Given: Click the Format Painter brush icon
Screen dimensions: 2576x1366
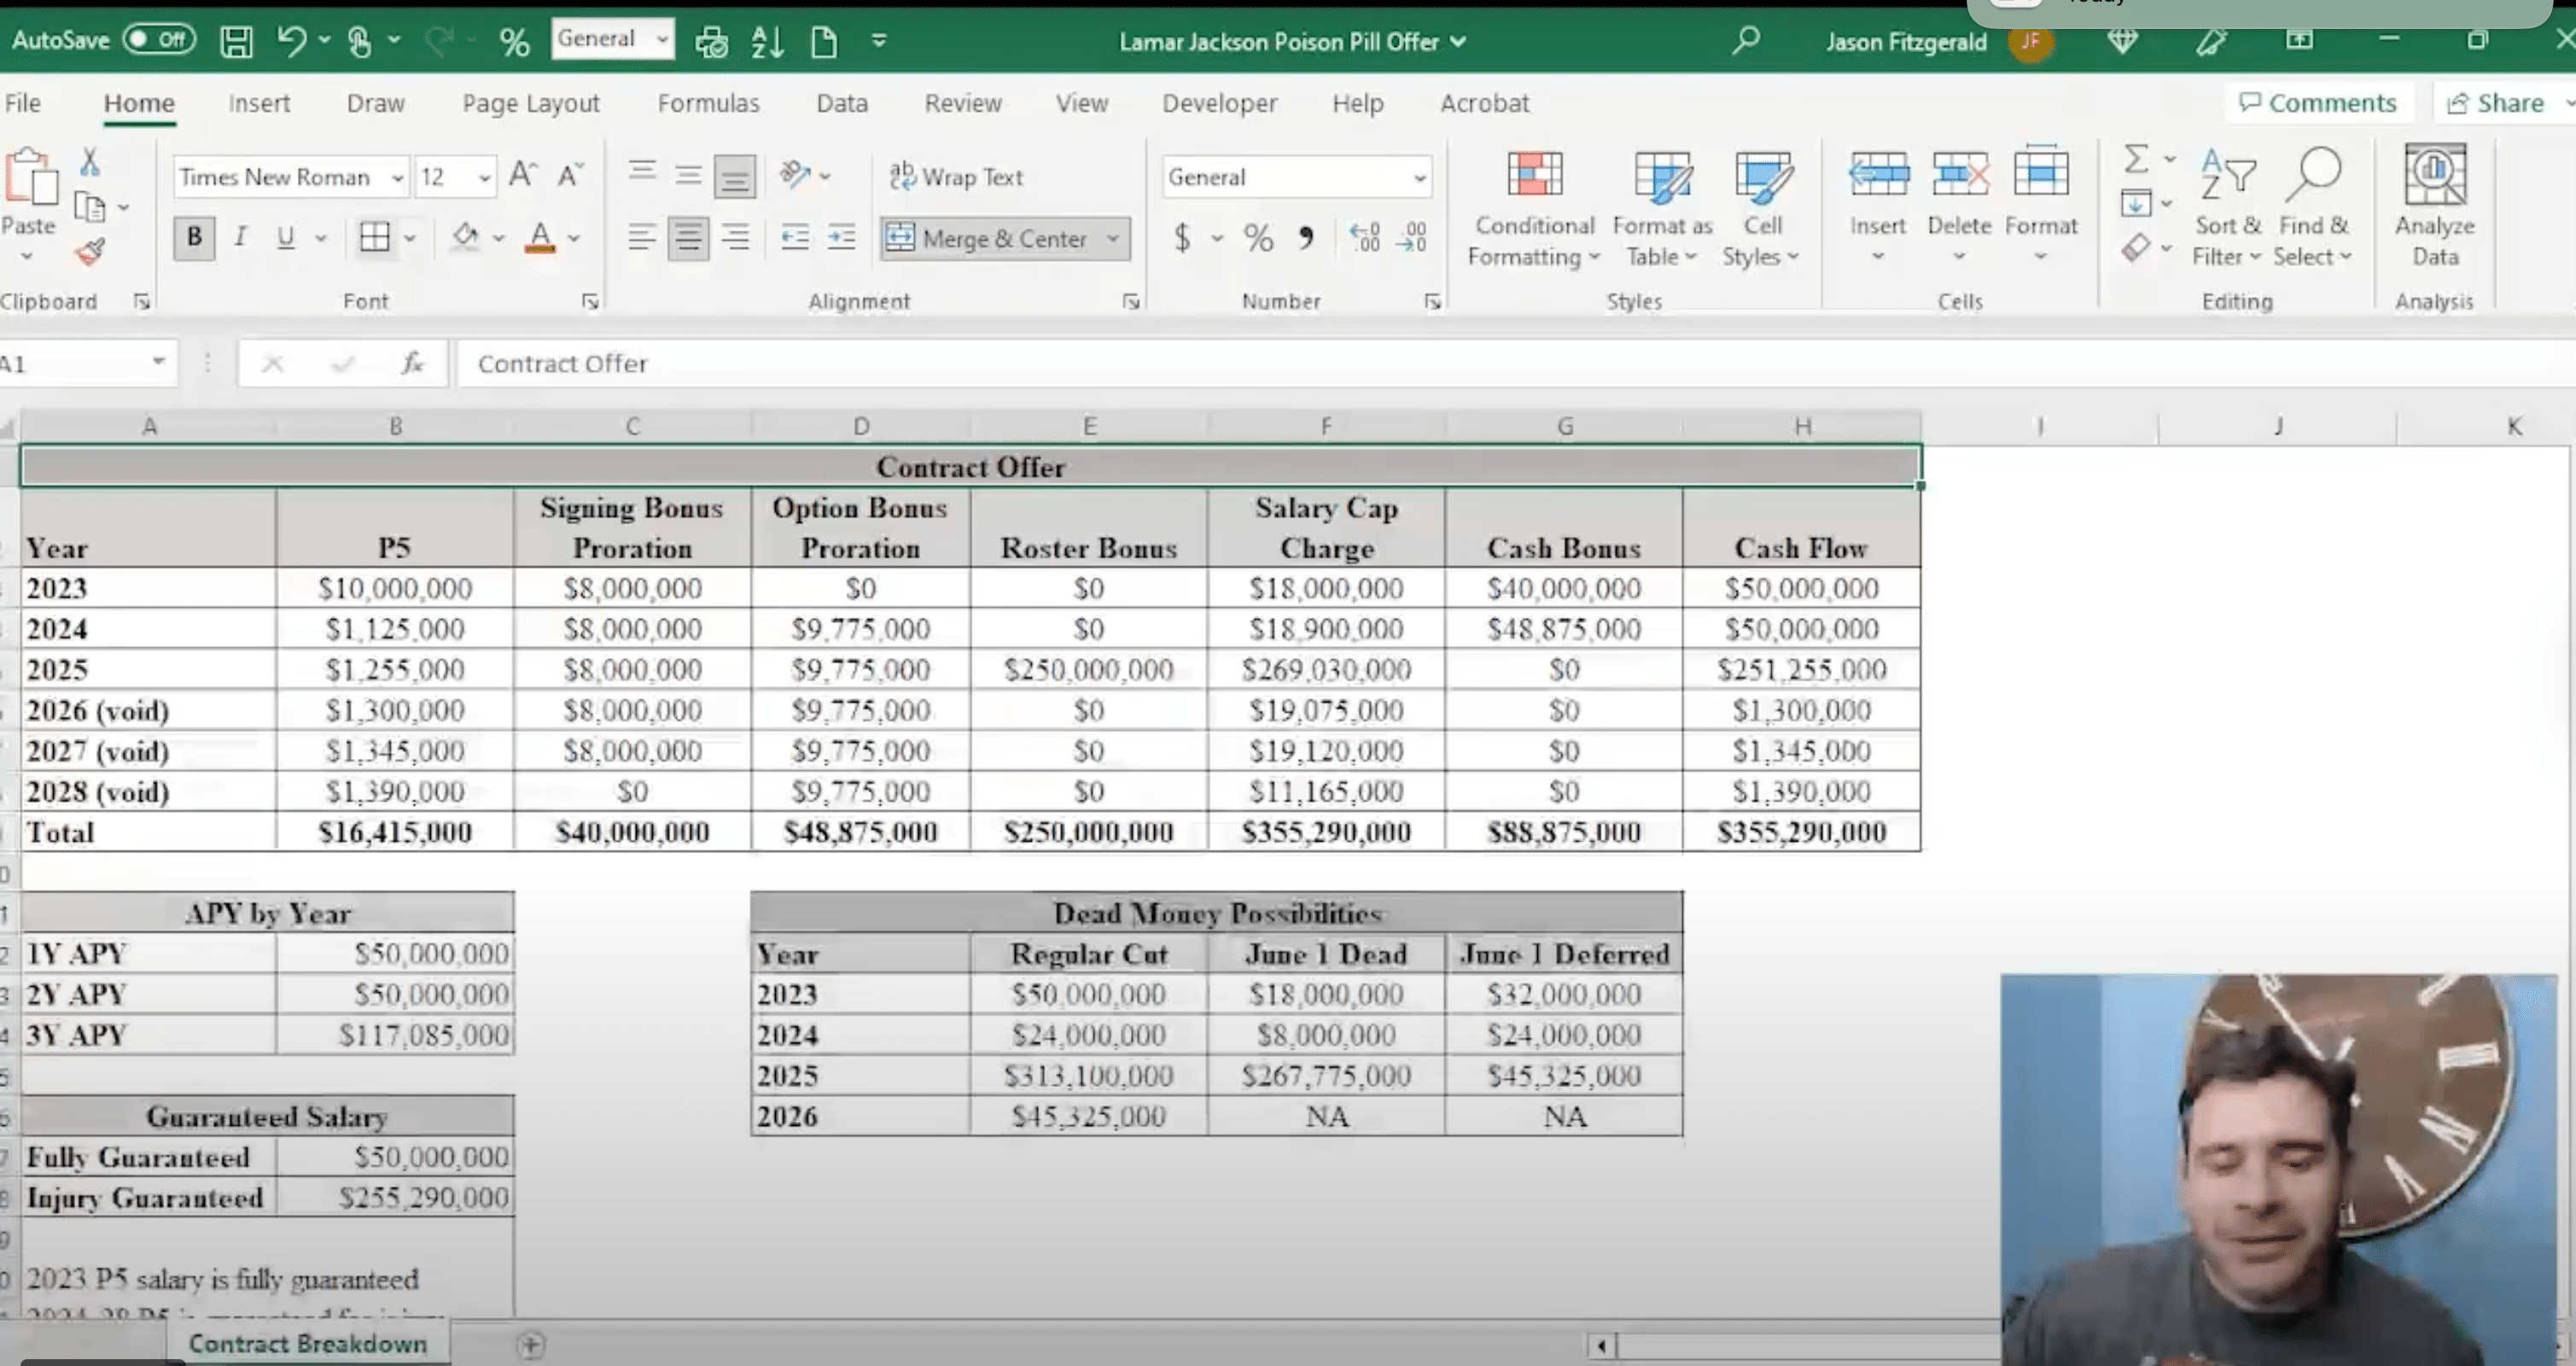Looking at the screenshot, I should tap(90, 252).
